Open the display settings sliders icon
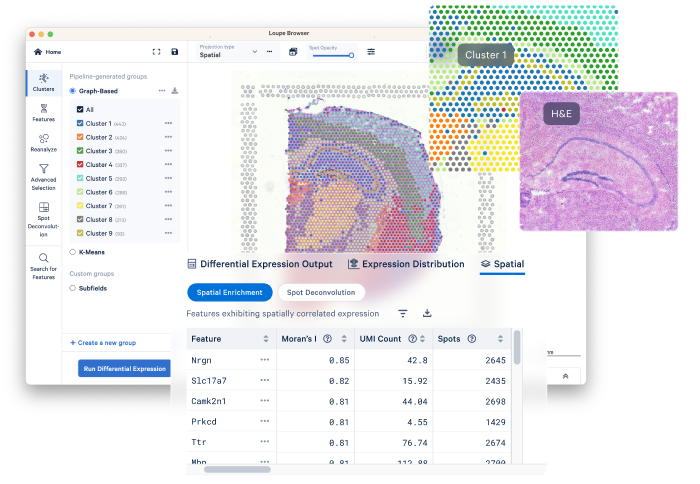700x484 pixels. tap(371, 52)
